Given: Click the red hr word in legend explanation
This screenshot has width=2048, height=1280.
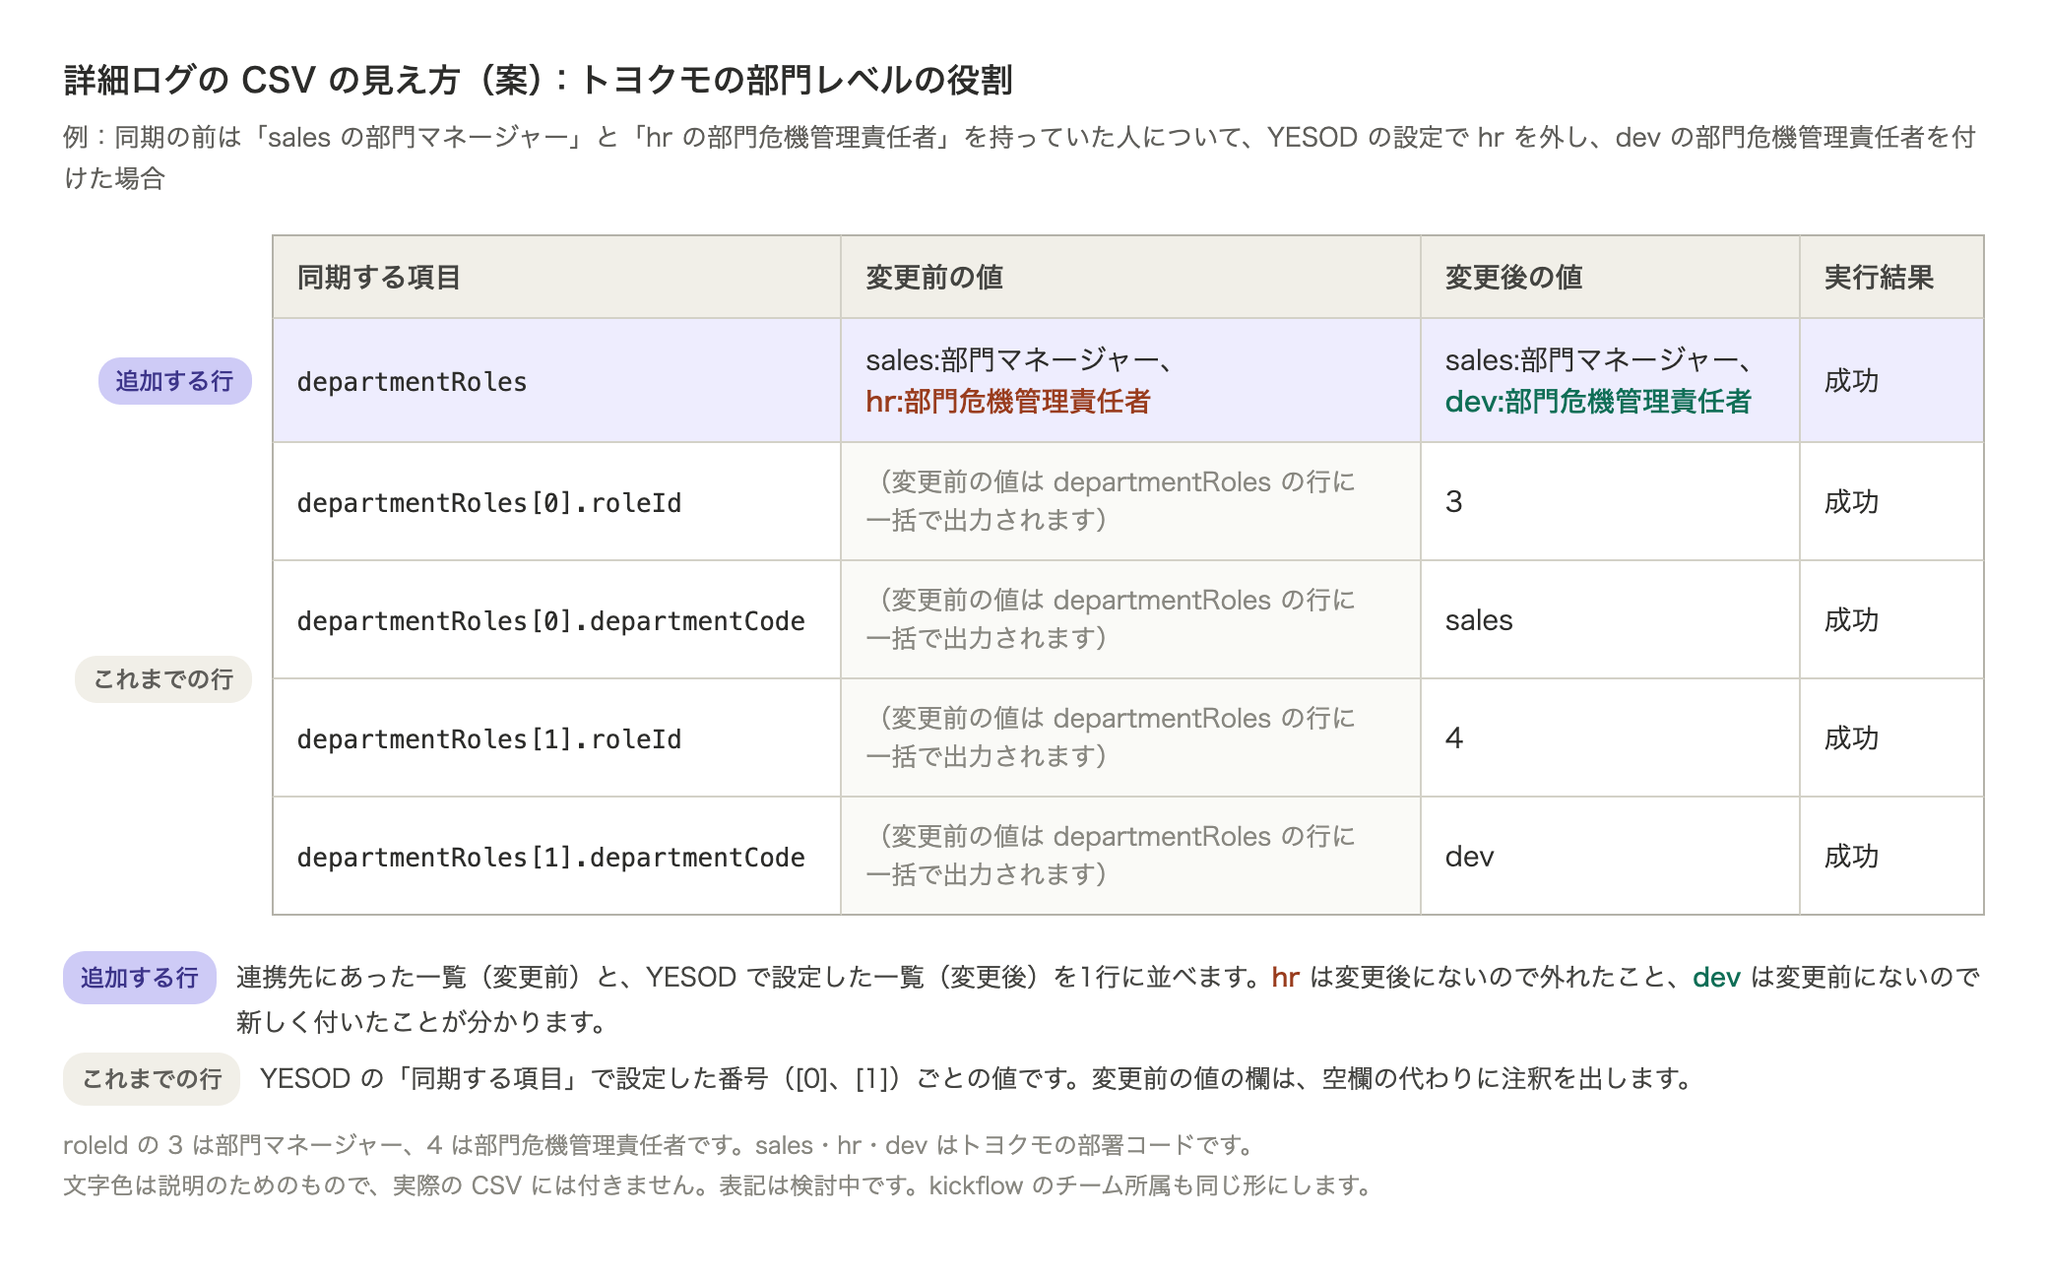Looking at the screenshot, I should [x=1285, y=977].
